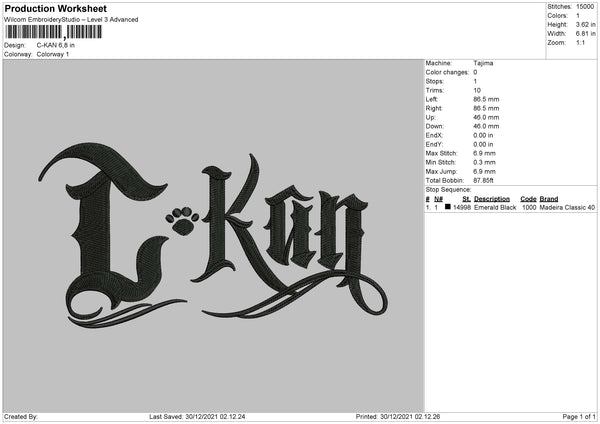
Task: Select the Width value '6.81 in'
Action: point(585,34)
